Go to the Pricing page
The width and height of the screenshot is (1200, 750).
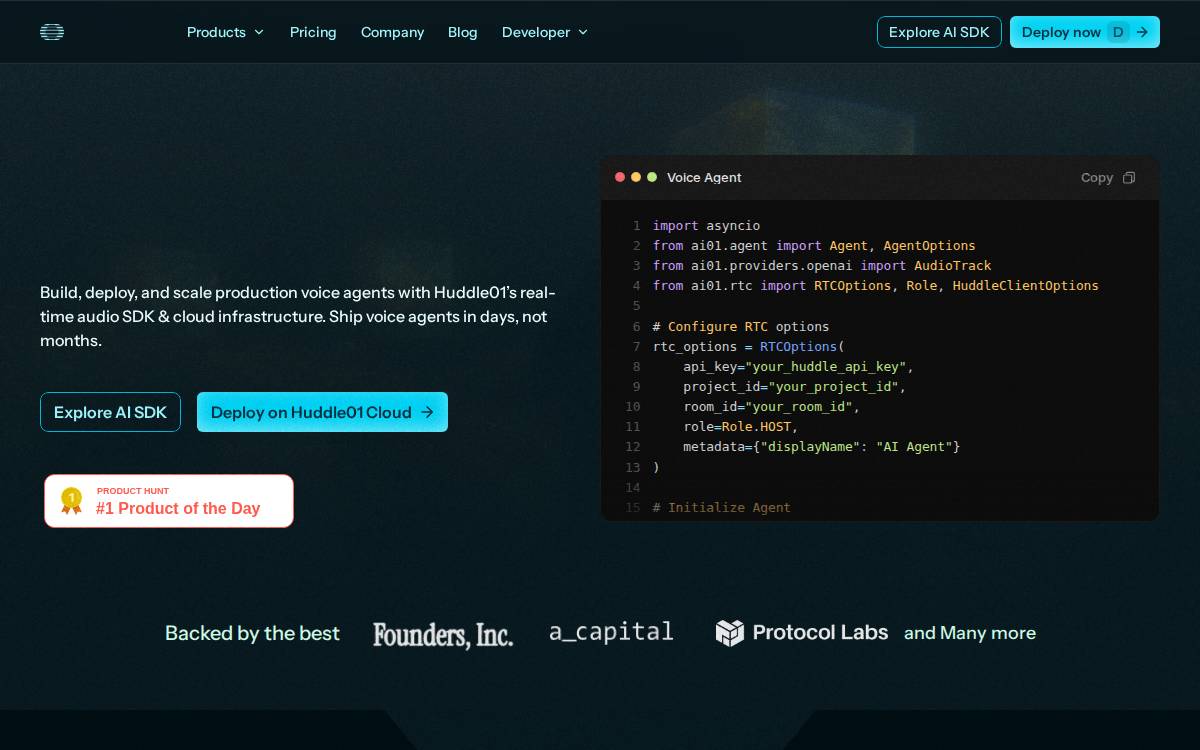(313, 32)
